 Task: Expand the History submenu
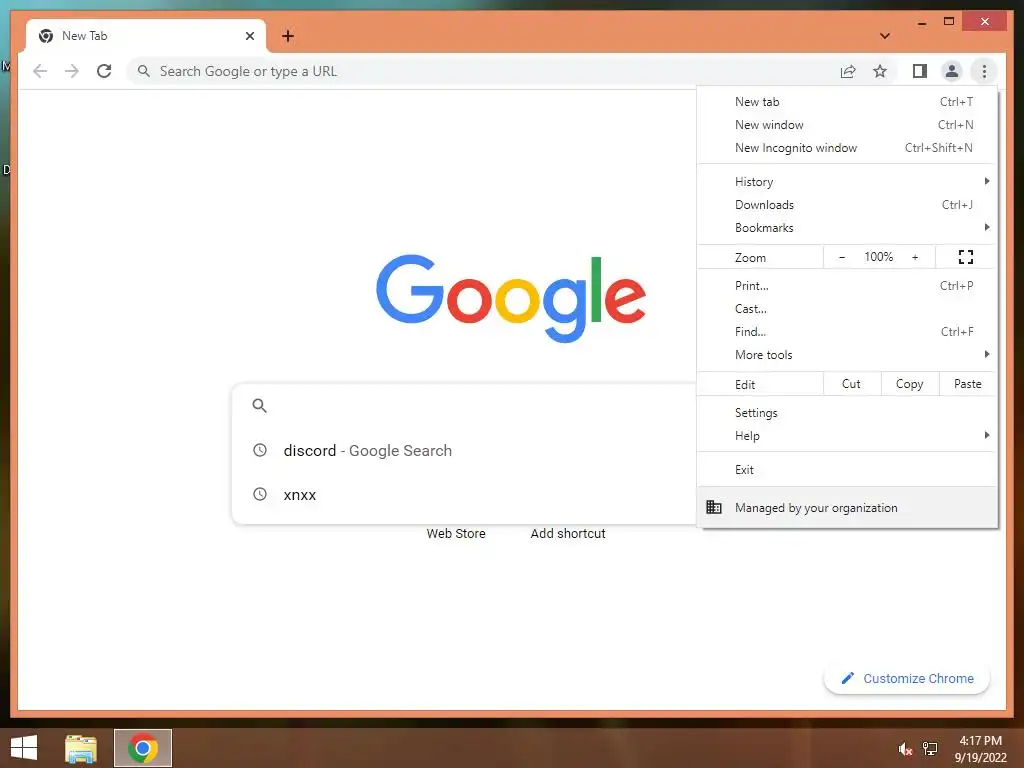[847, 182]
